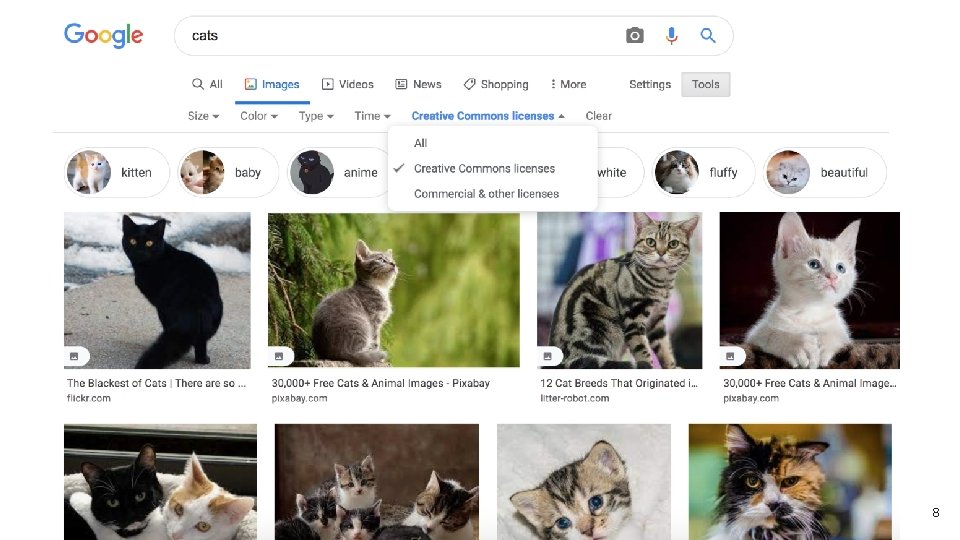
Task: Open the striped tabby cat thumbnail
Action: (620, 290)
